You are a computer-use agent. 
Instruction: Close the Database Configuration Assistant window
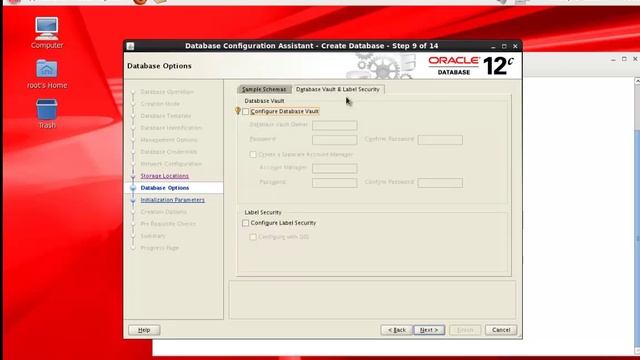(515, 46)
